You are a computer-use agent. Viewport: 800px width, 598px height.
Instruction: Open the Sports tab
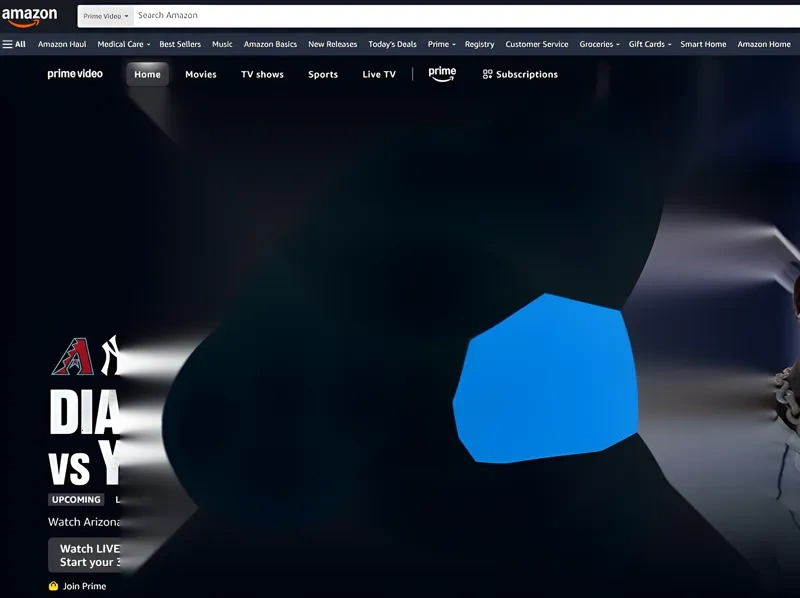coord(323,74)
